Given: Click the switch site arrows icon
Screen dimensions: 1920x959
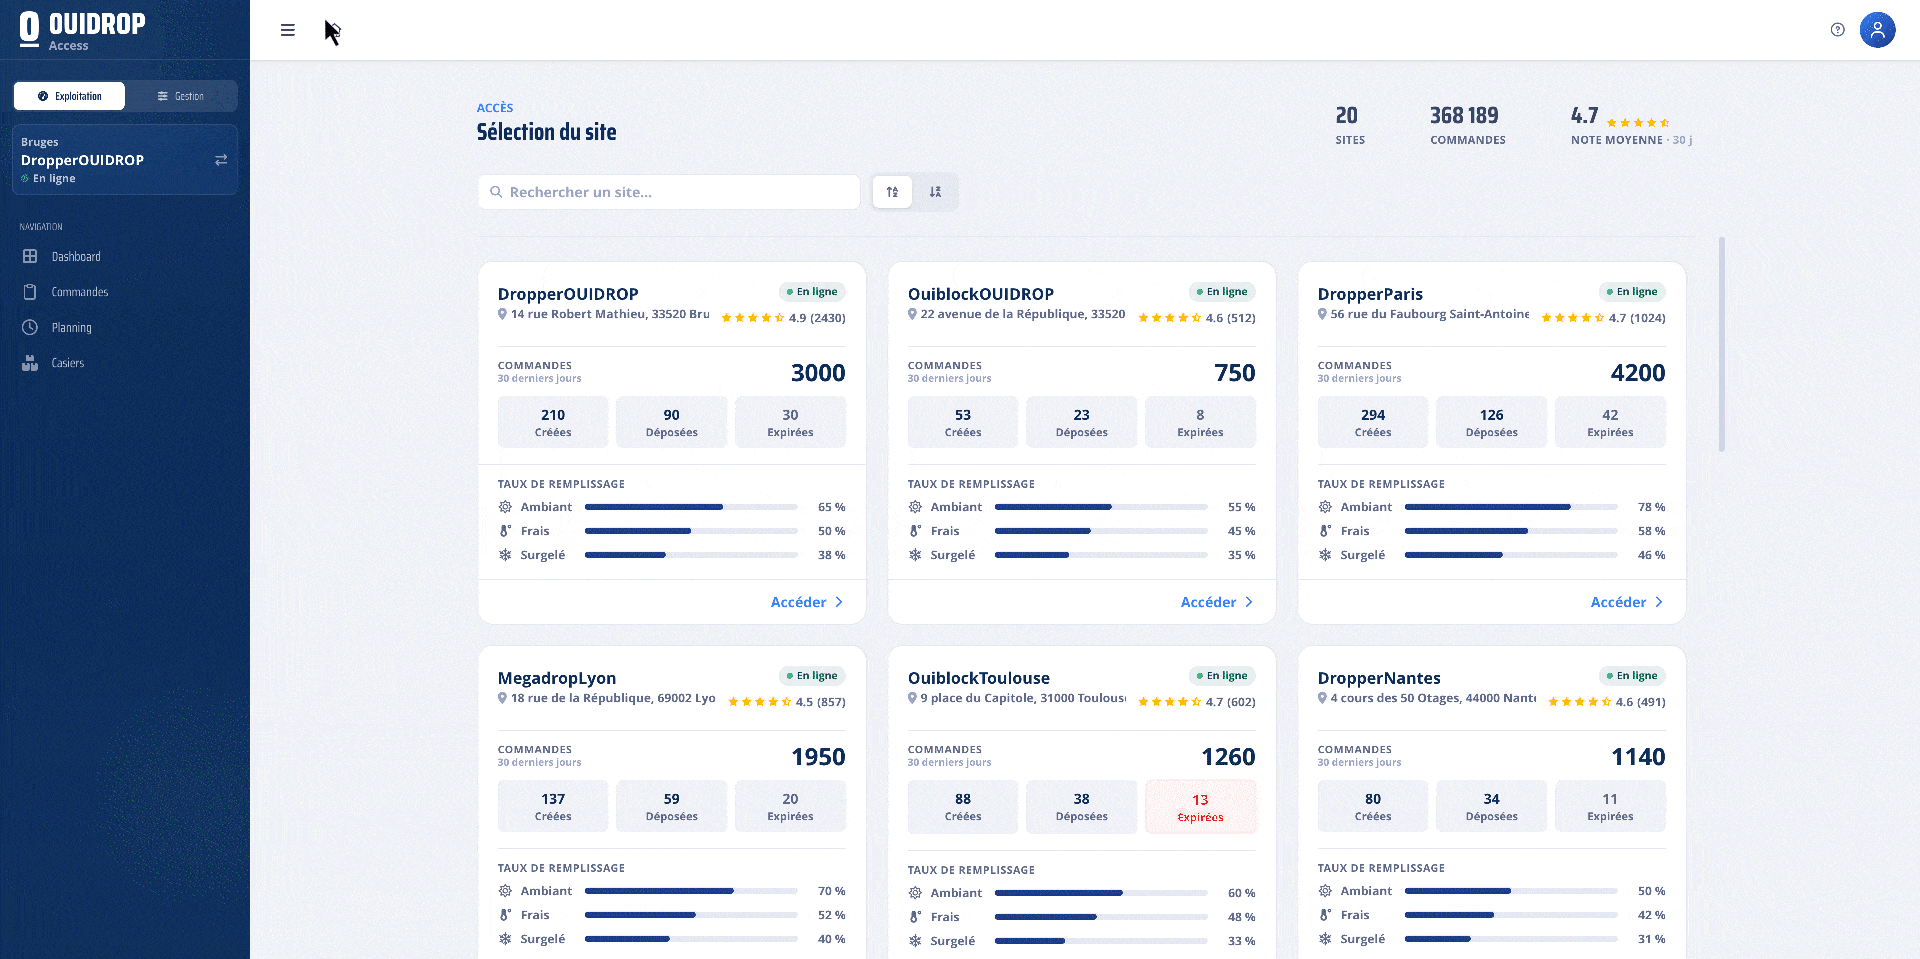Looking at the screenshot, I should pos(221,160).
